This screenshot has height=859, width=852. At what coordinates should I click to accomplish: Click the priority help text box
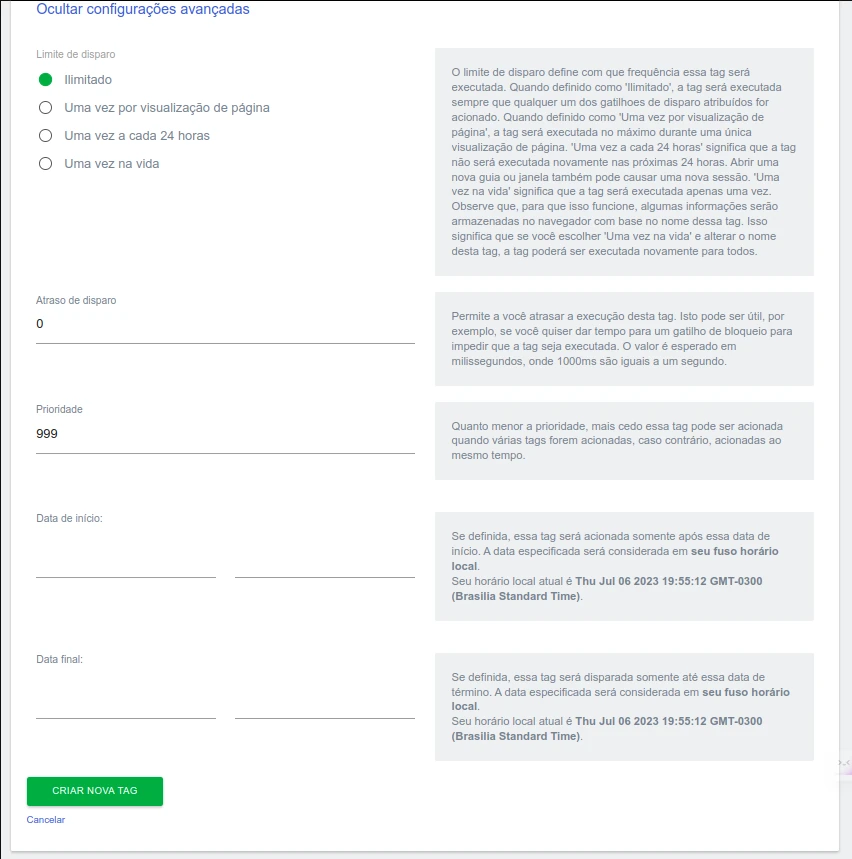(624, 441)
